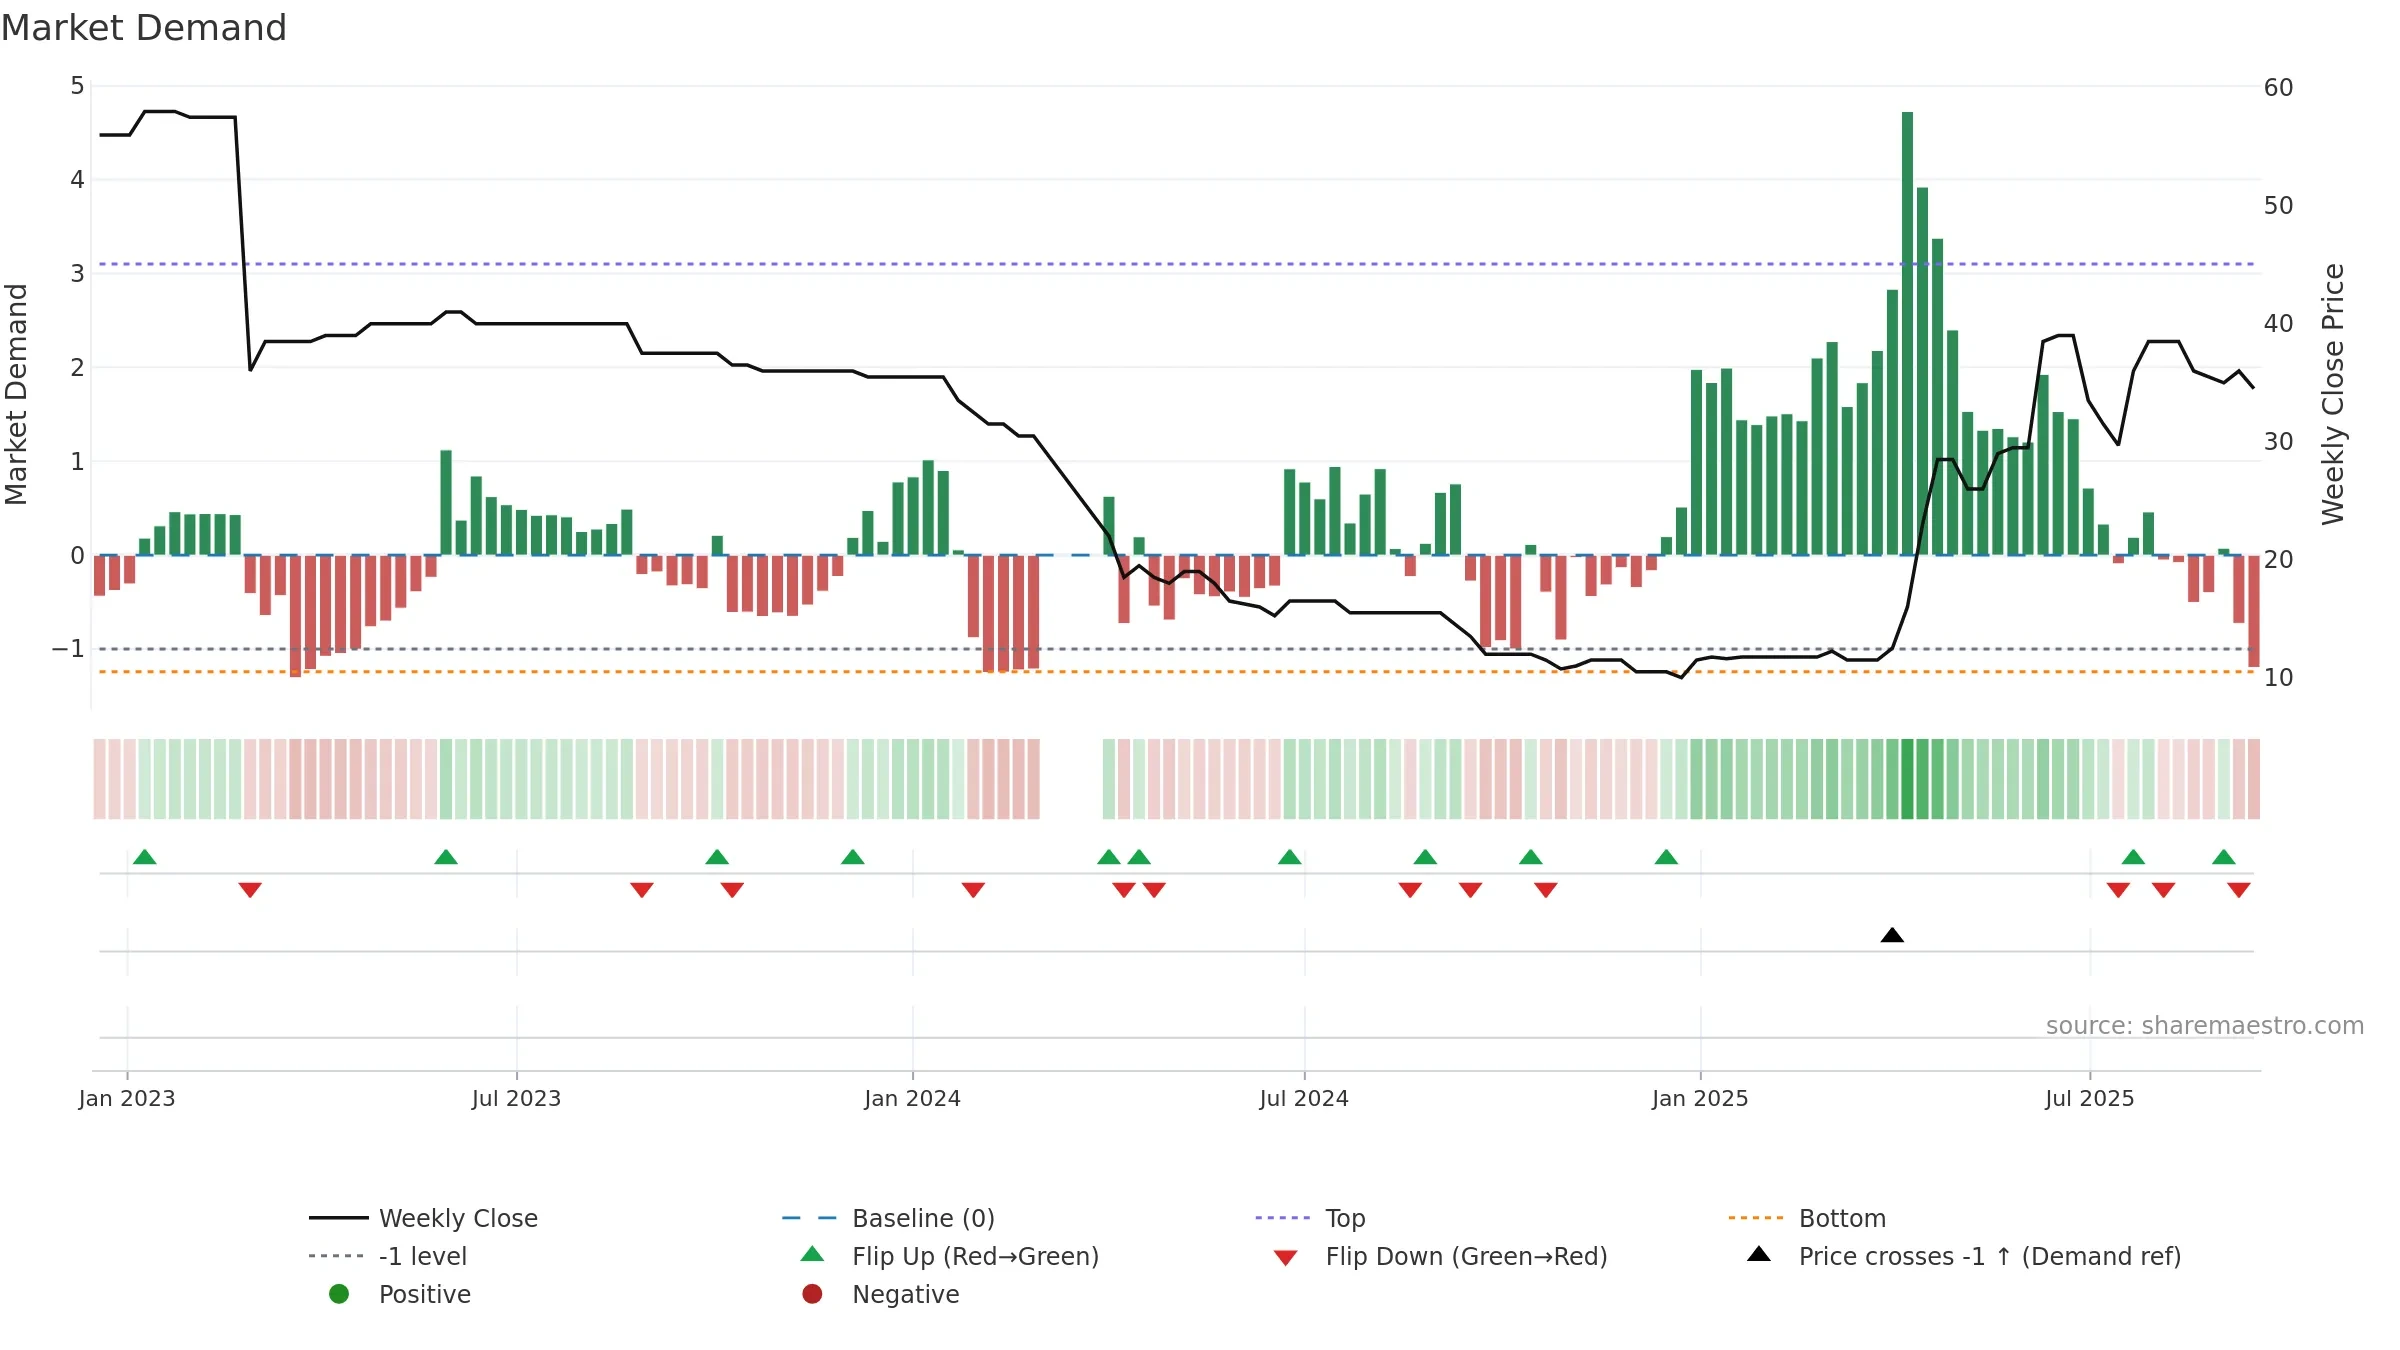
Task: Click the Weekly Close Price axis label
Action: [x=2333, y=394]
